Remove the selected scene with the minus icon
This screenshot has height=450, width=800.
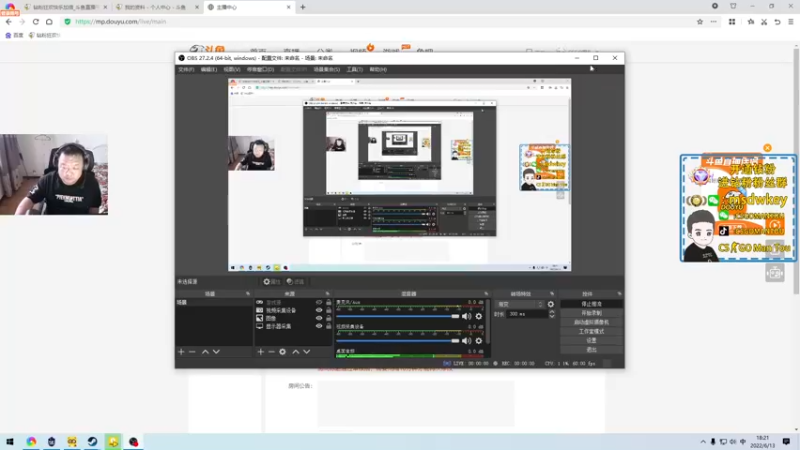pyautogui.click(x=192, y=352)
